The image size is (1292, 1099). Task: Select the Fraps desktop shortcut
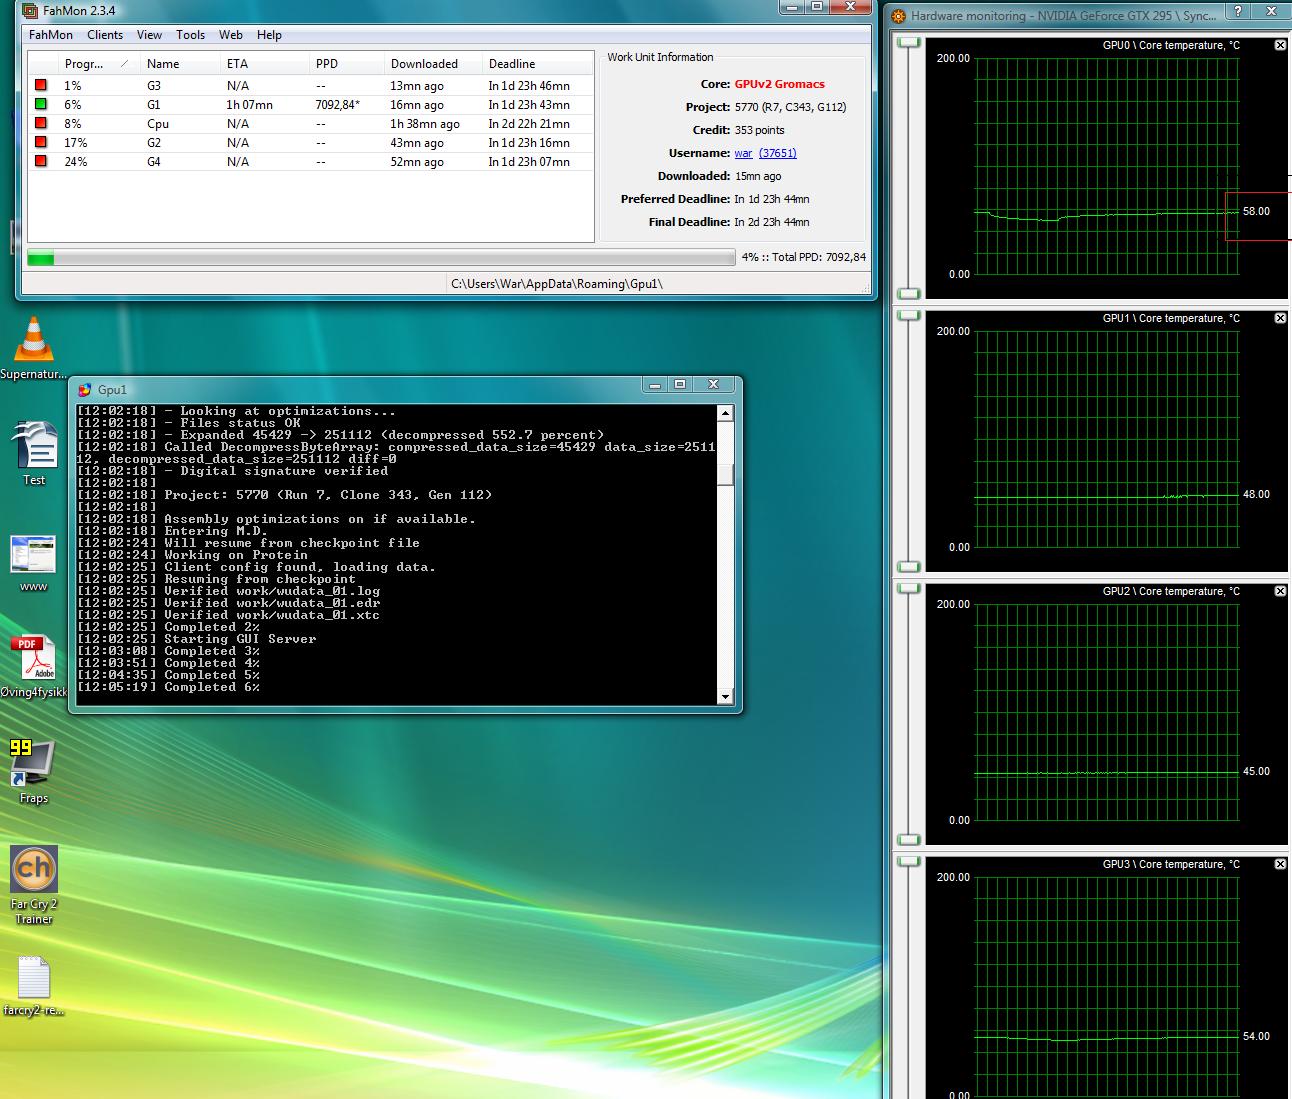pyautogui.click(x=34, y=772)
